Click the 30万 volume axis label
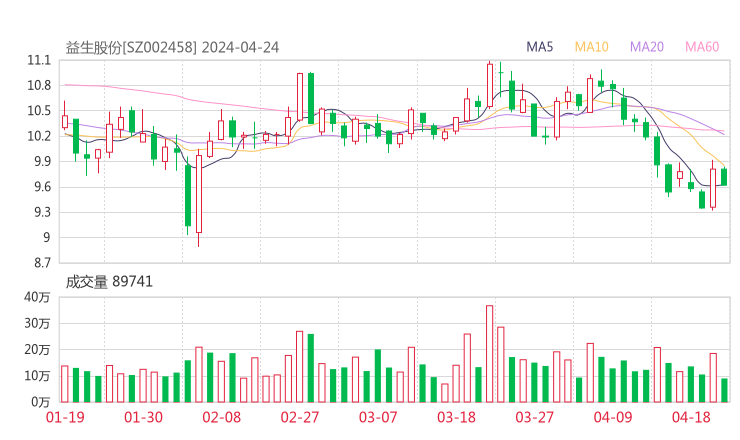 37,324
